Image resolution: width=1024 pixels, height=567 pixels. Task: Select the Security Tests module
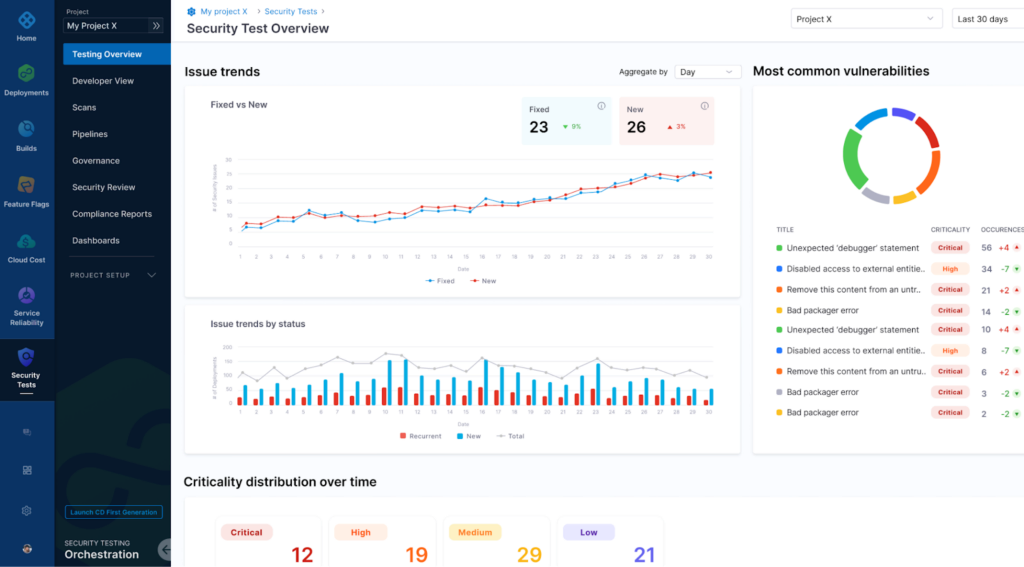coord(26,369)
